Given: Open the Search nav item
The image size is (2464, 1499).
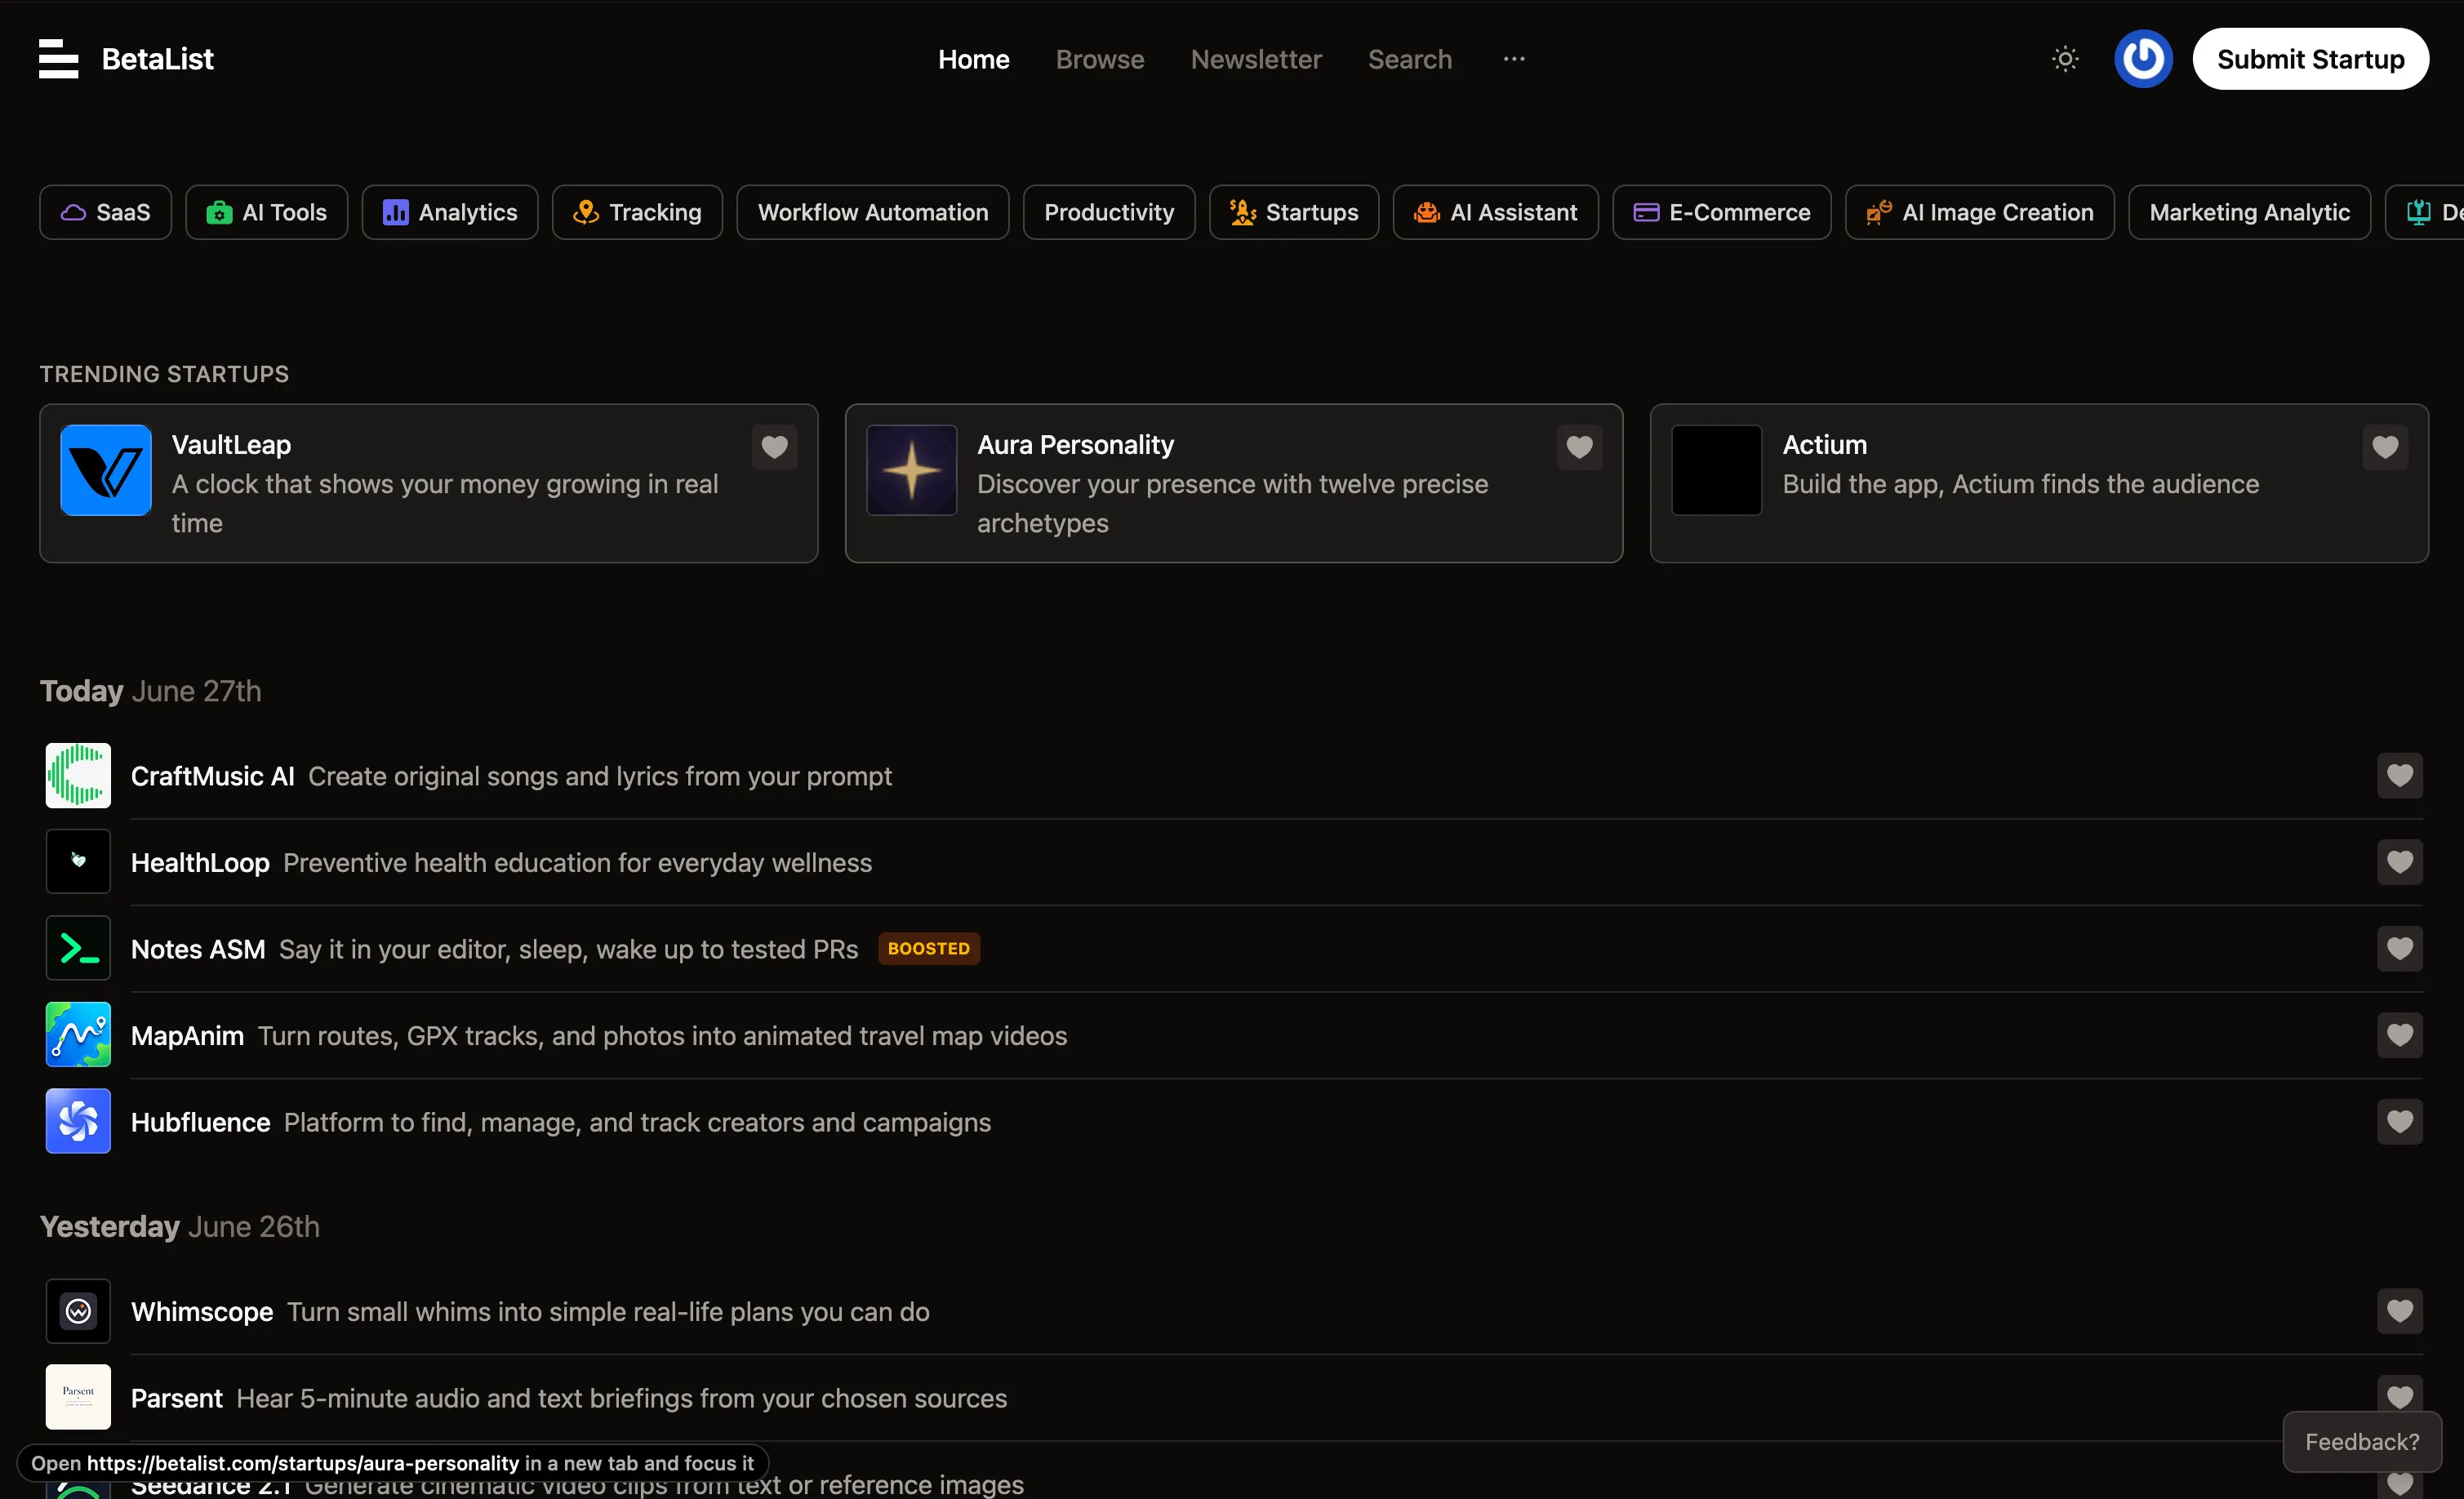Looking at the screenshot, I should coord(1410,59).
